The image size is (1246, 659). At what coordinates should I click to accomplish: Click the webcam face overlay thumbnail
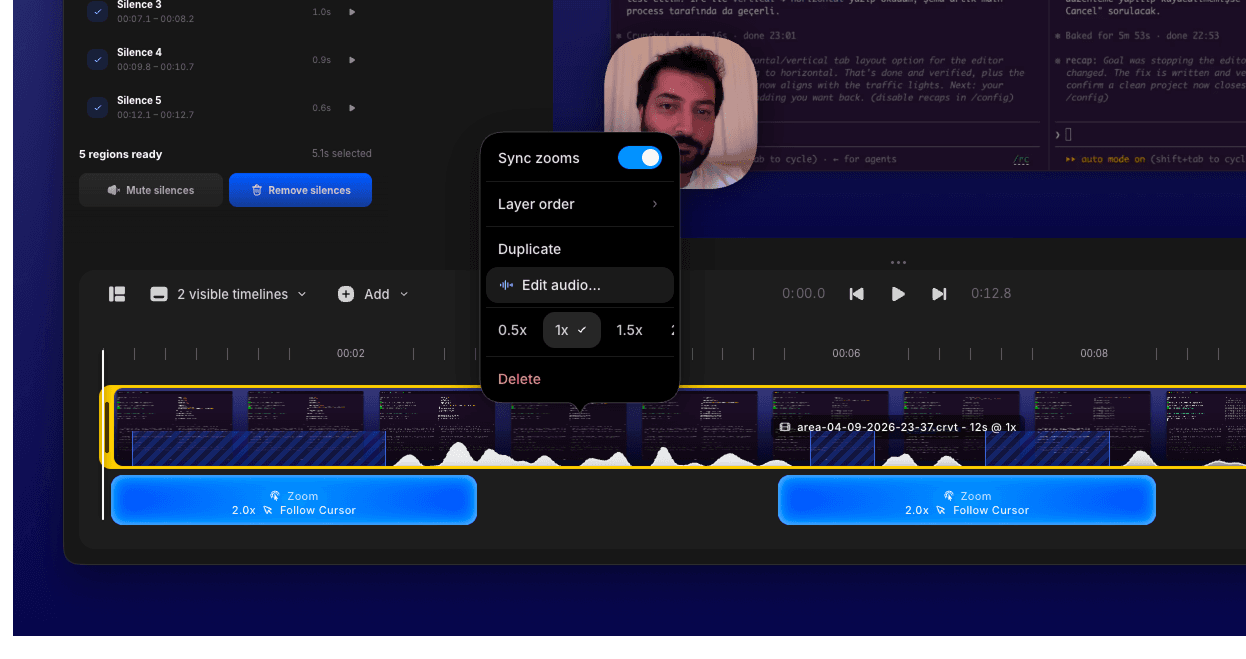point(681,113)
